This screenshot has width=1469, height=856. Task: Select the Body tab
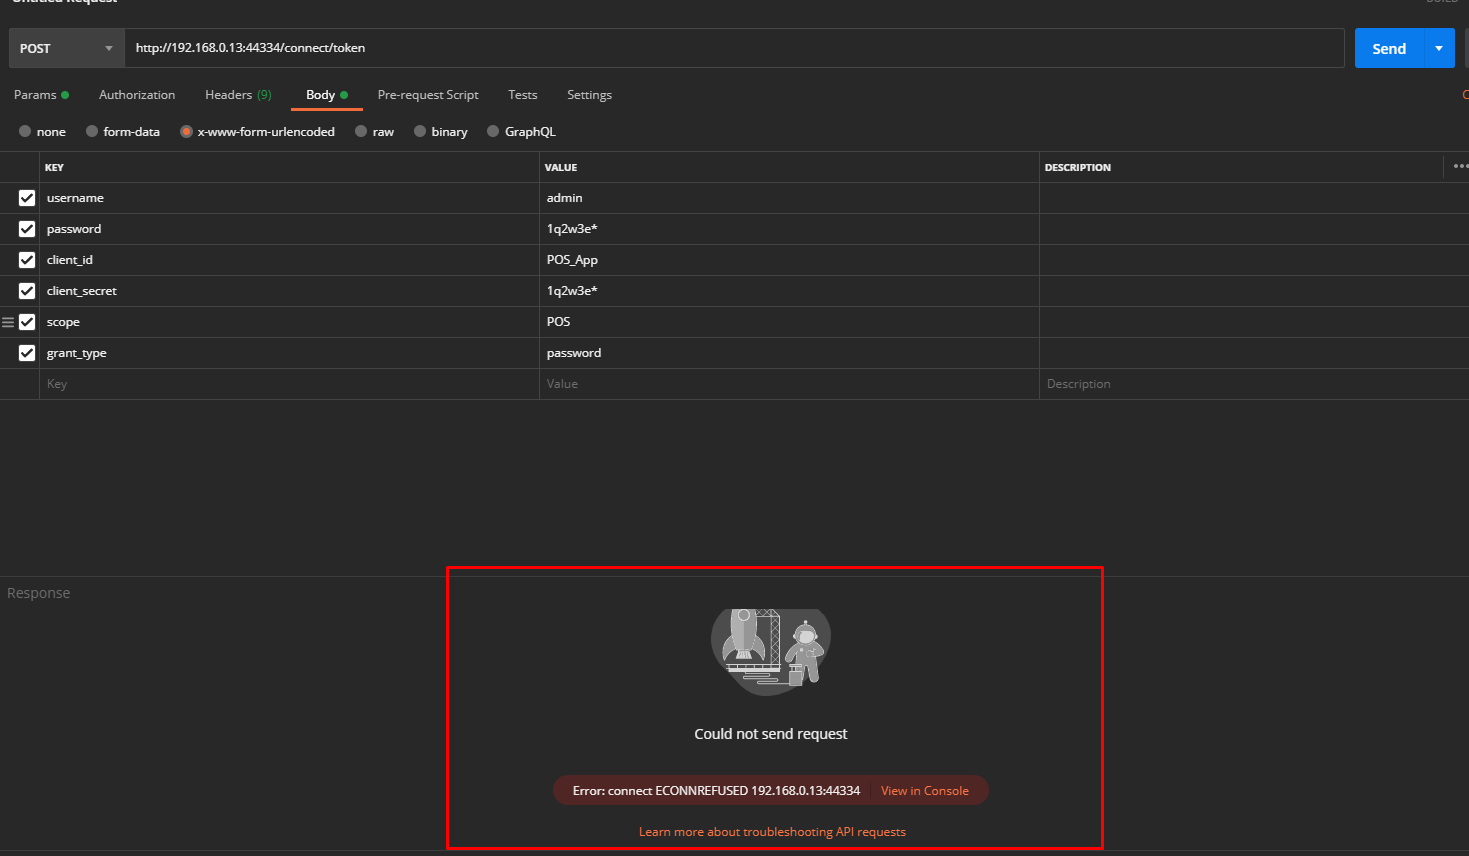pyautogui.click(x=327, y=95)
